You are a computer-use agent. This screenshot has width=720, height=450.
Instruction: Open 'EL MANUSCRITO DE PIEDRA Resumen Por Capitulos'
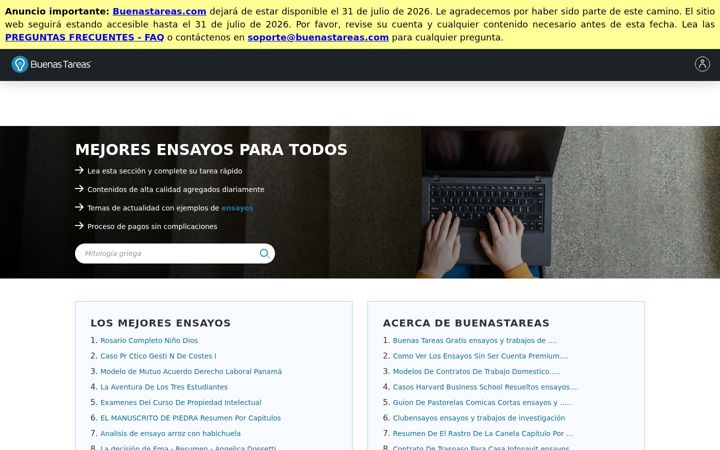tap(191, 418)
